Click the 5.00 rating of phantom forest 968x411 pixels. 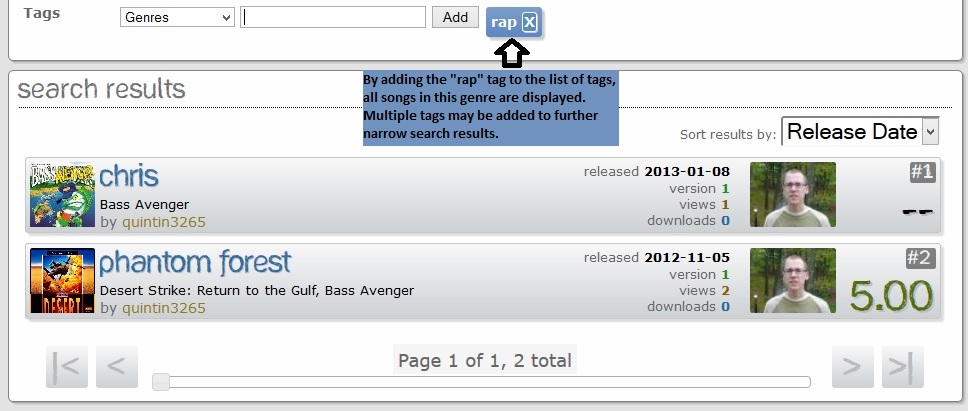click(x=891, y=296)
